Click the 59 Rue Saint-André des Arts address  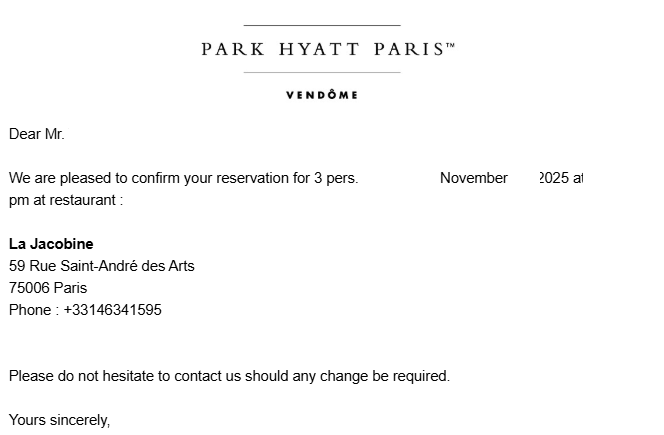[102, 266]
